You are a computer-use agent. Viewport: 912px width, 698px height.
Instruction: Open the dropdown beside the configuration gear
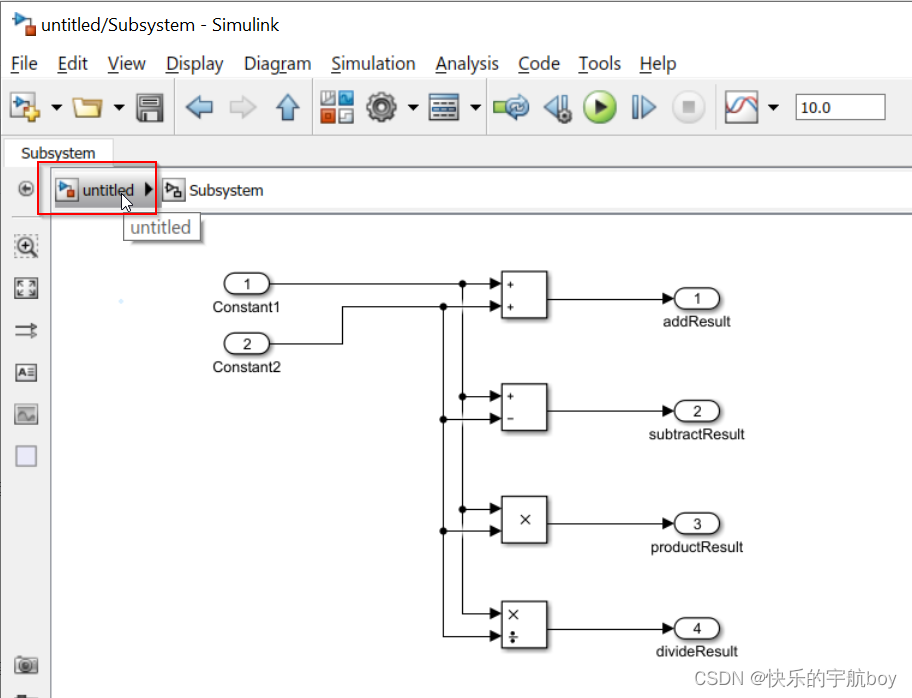tap(413, 108)
